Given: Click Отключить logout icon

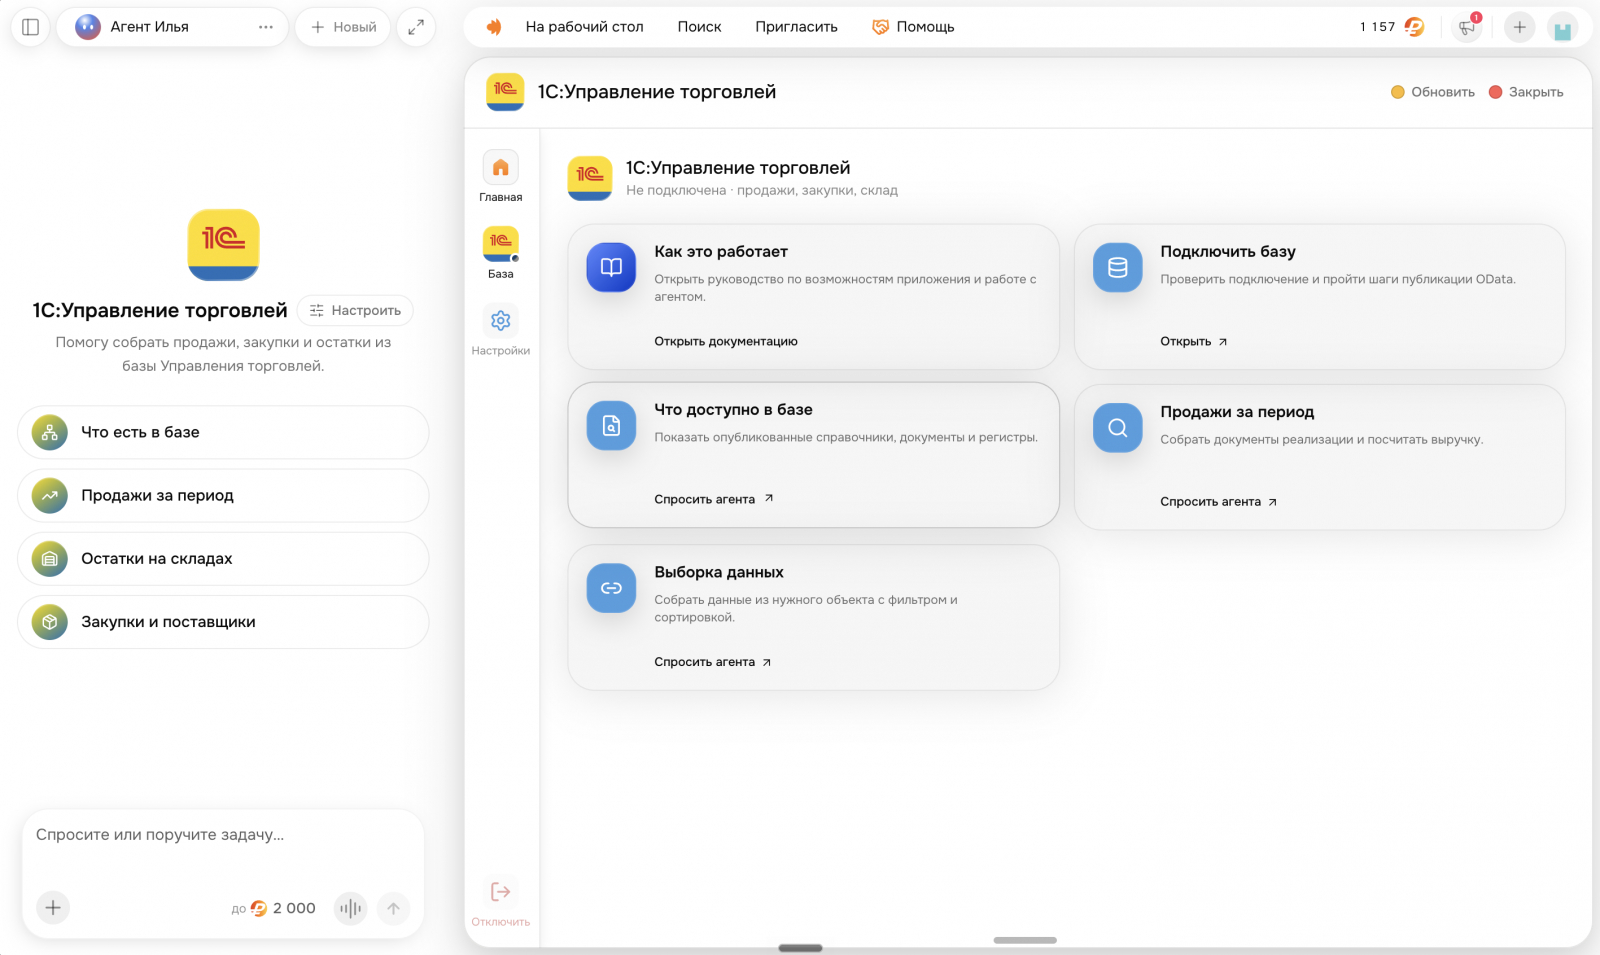Looking at the screenshot, I should (500, 902).
